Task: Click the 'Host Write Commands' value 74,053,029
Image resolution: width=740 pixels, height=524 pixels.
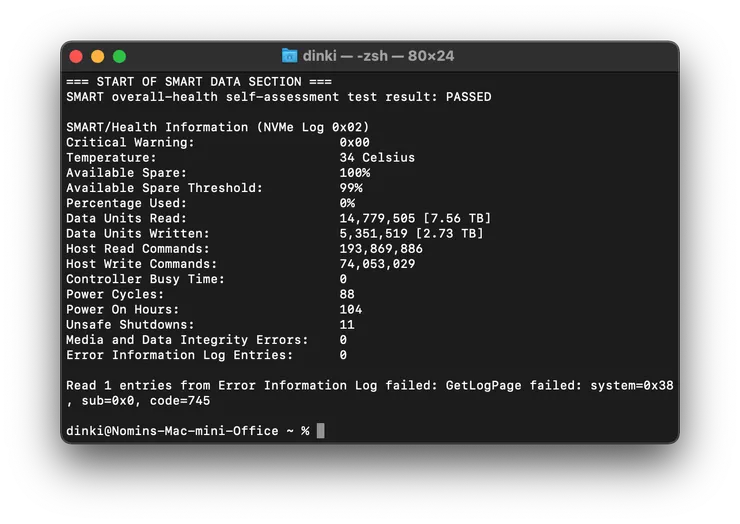Action: (x=377, y=263)
